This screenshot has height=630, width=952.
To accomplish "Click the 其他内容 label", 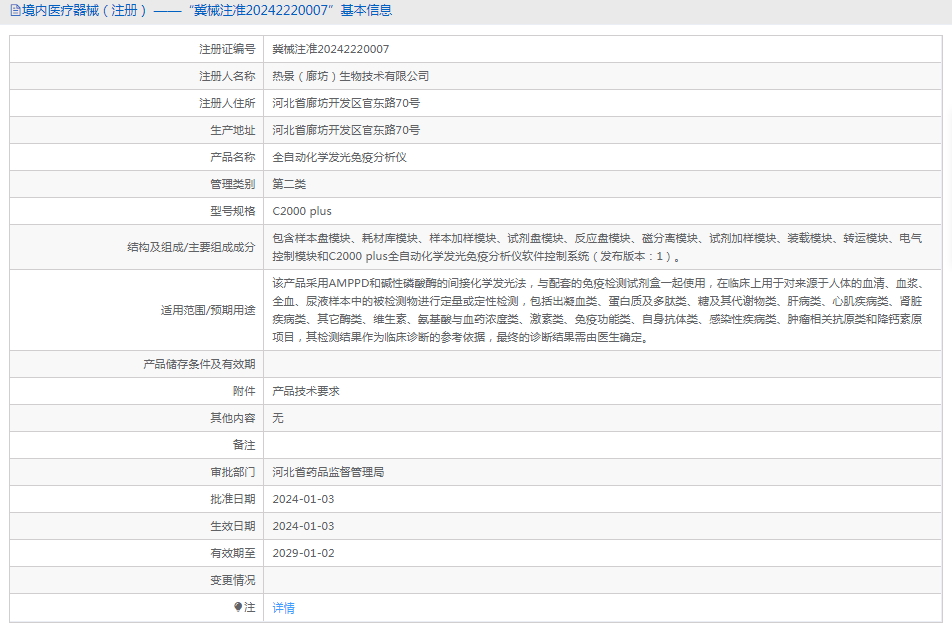I will [233, 418].
